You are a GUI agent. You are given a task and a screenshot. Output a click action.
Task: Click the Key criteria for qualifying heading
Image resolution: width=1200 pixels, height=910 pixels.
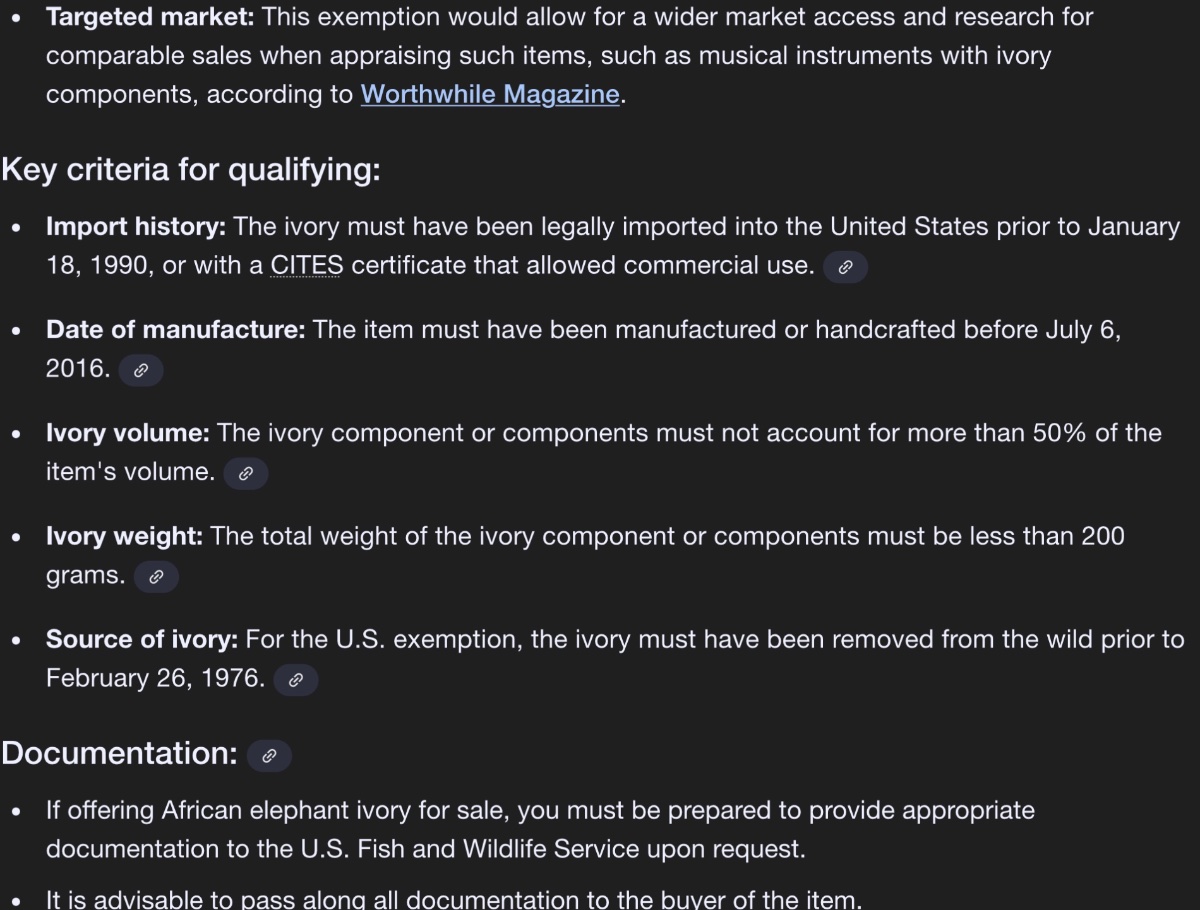[190, 169]
